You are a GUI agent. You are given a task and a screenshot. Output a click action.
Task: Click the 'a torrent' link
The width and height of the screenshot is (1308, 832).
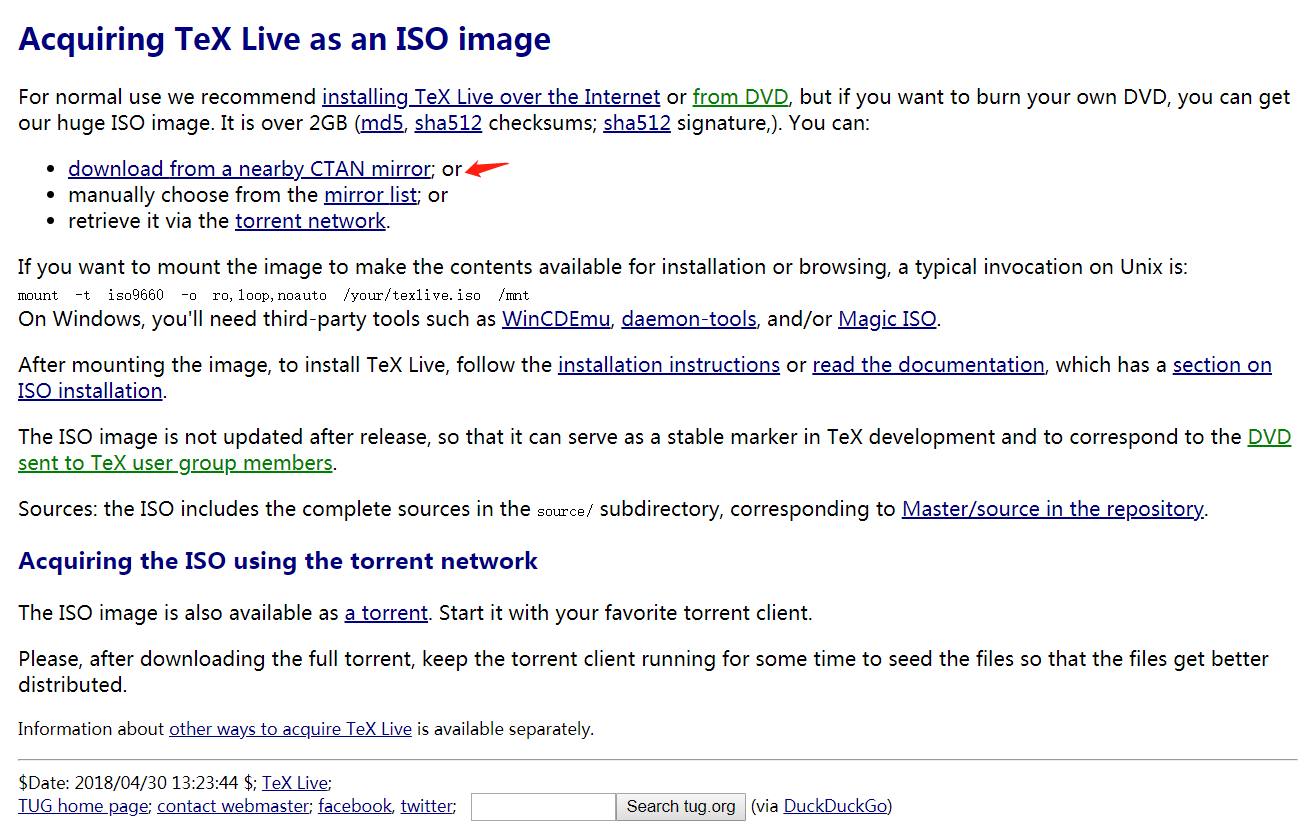[x=386, y=613]
